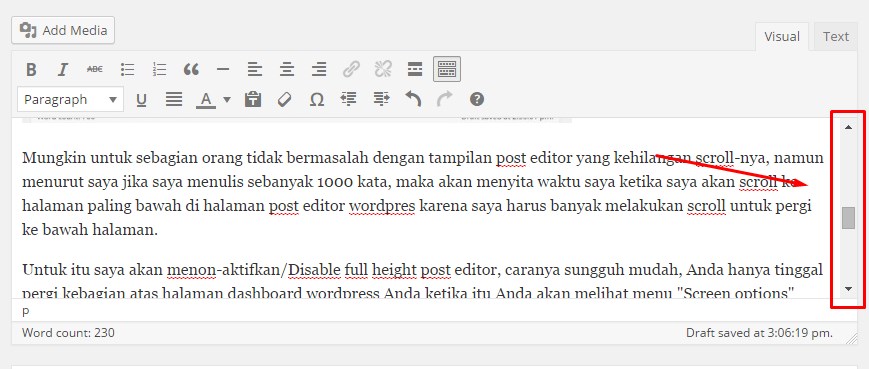This screenshot has height=369, width=869.
Task: Align text center
Action: tap(287, 69)
